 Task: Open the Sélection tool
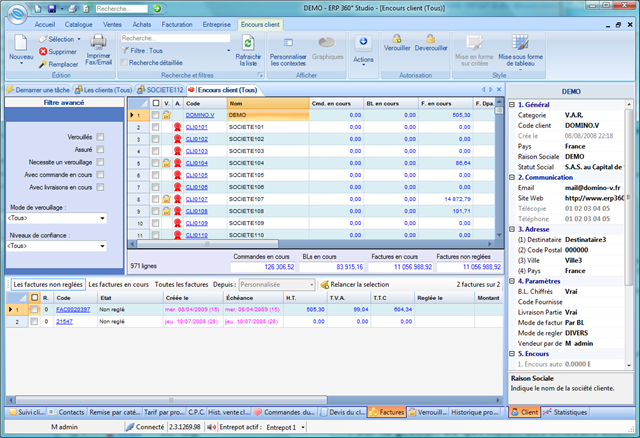click(x=60, y=39)
